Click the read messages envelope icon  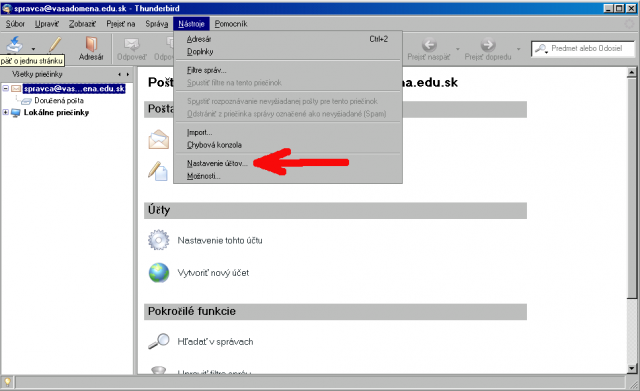coord(158,140)
